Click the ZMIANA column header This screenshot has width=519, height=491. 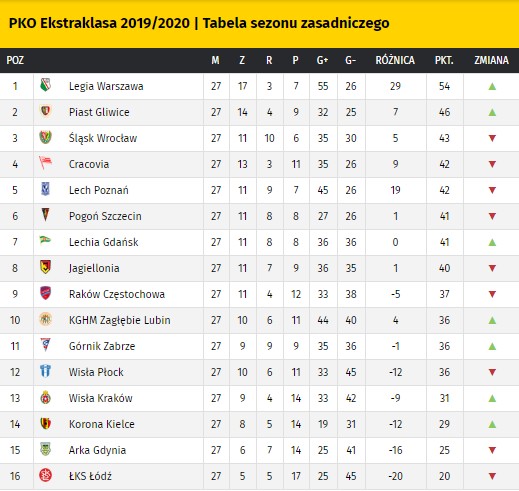coord(491,60)
